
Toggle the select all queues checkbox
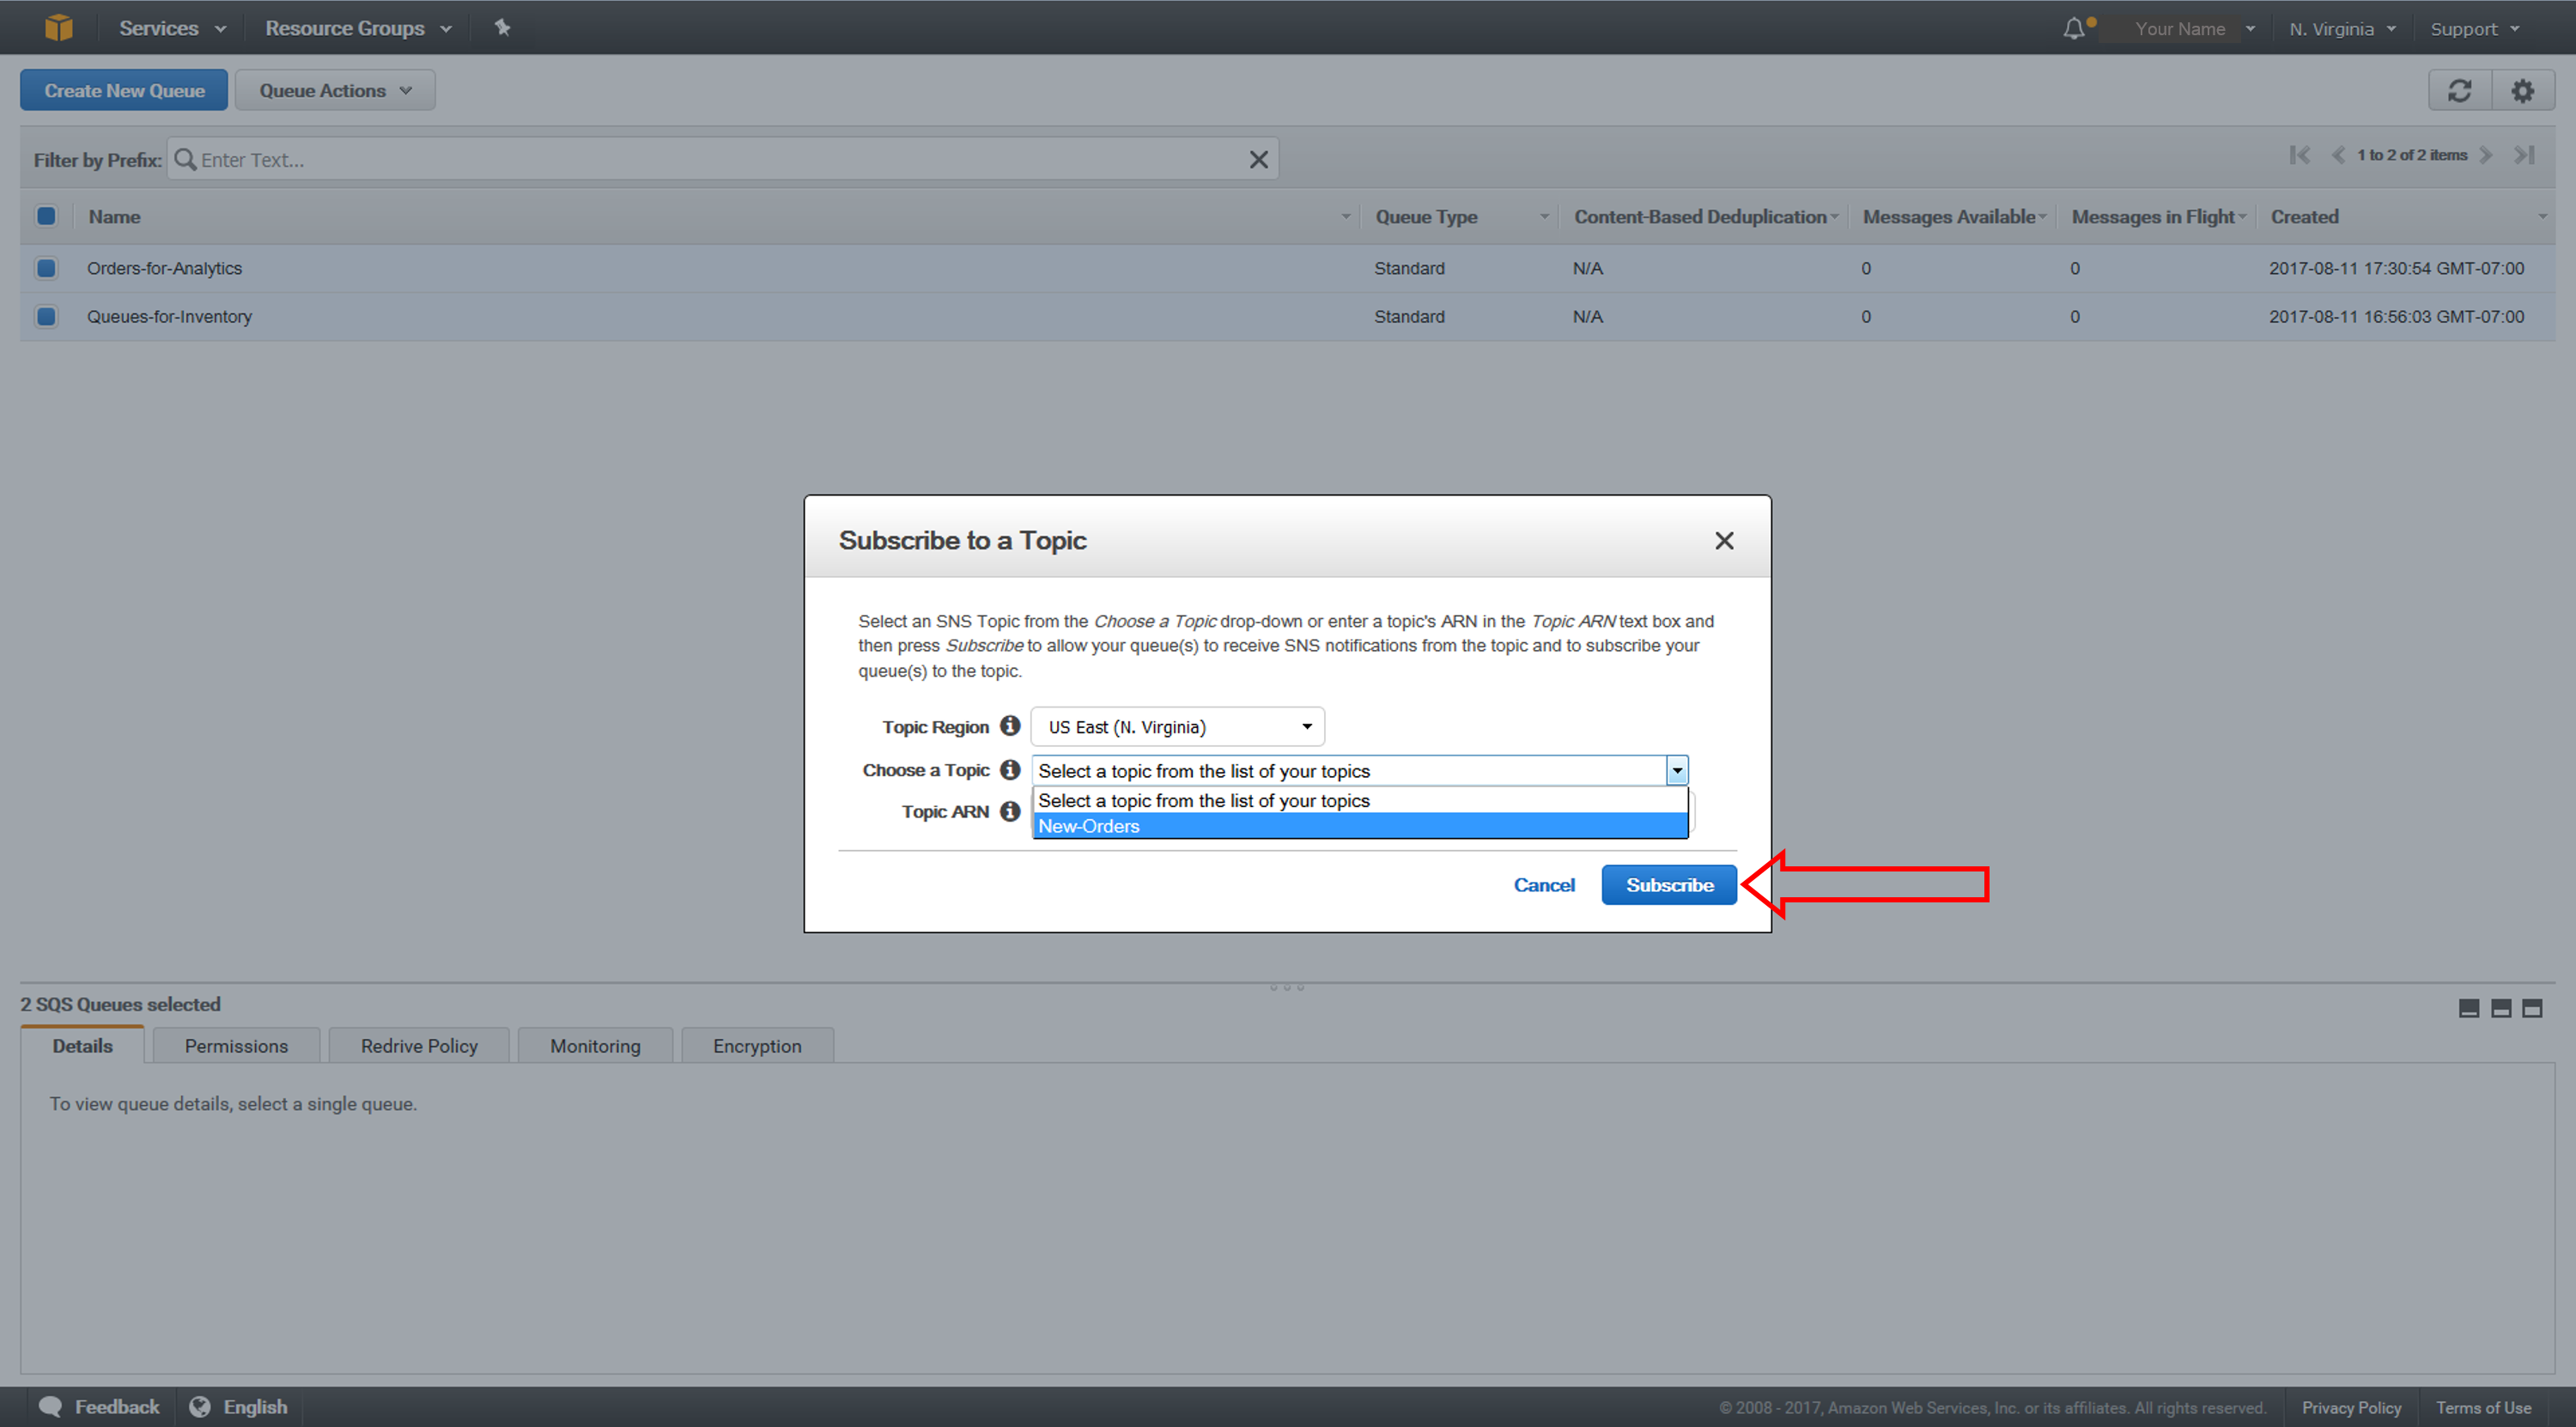click(49, 215)
